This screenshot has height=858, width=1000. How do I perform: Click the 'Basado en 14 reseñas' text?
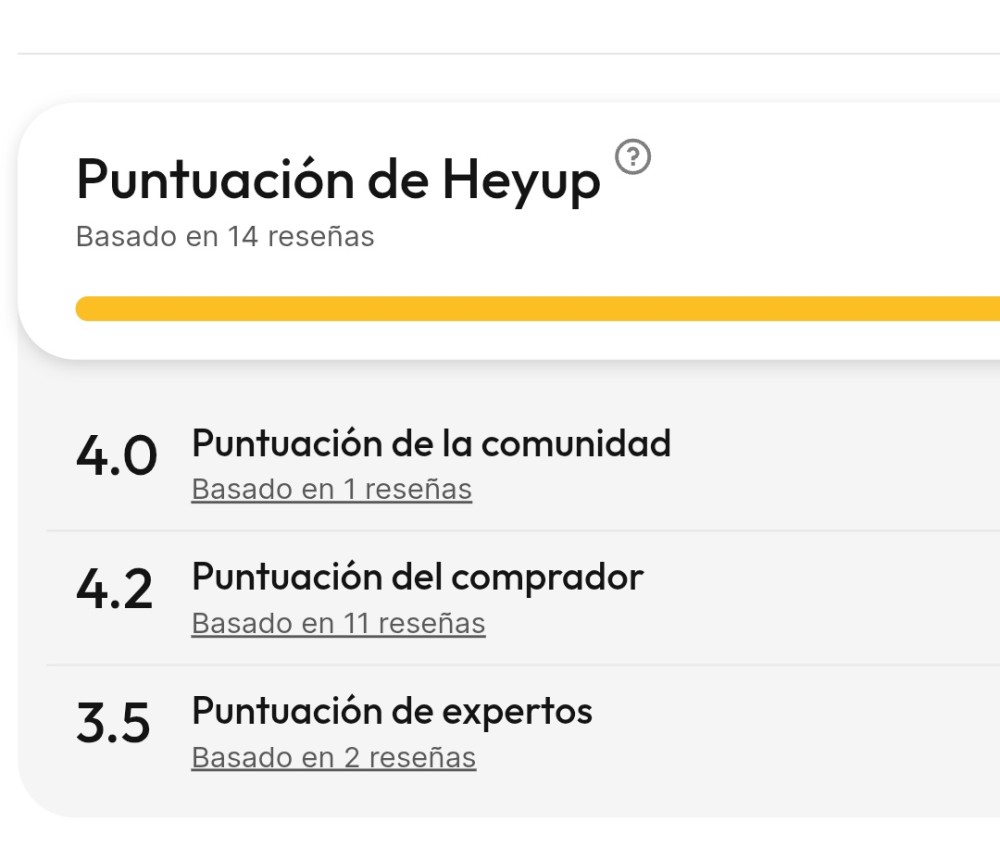click(x=225, y=237)
